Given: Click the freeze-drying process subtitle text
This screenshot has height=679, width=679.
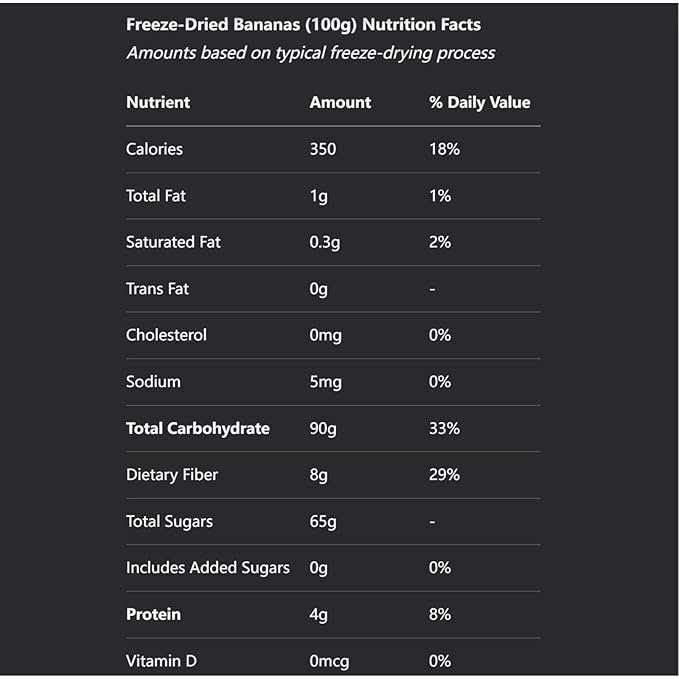Looking at the screenshot, I should (x=310, y=53).
